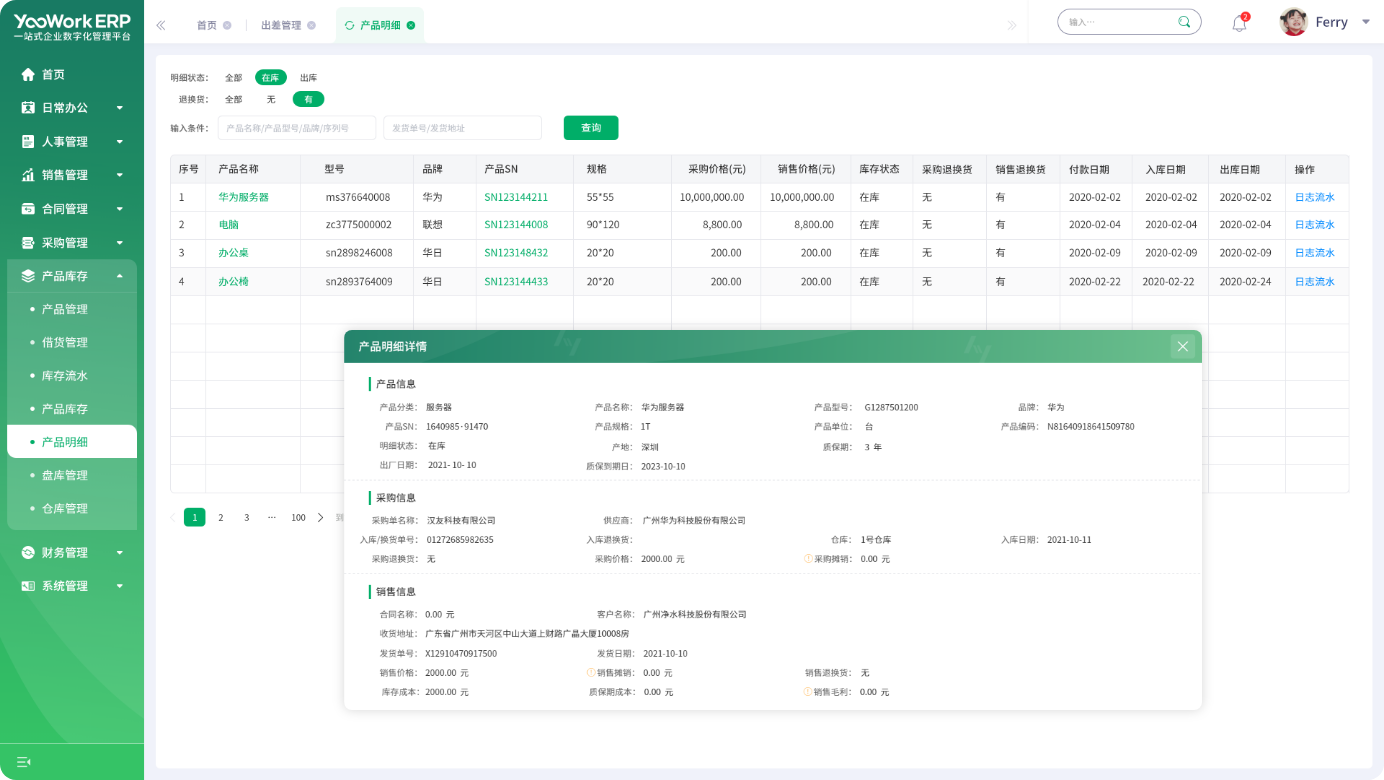Click the home icon in sidebar
This screenshot has height=780, width=1384.
point(28,74)
